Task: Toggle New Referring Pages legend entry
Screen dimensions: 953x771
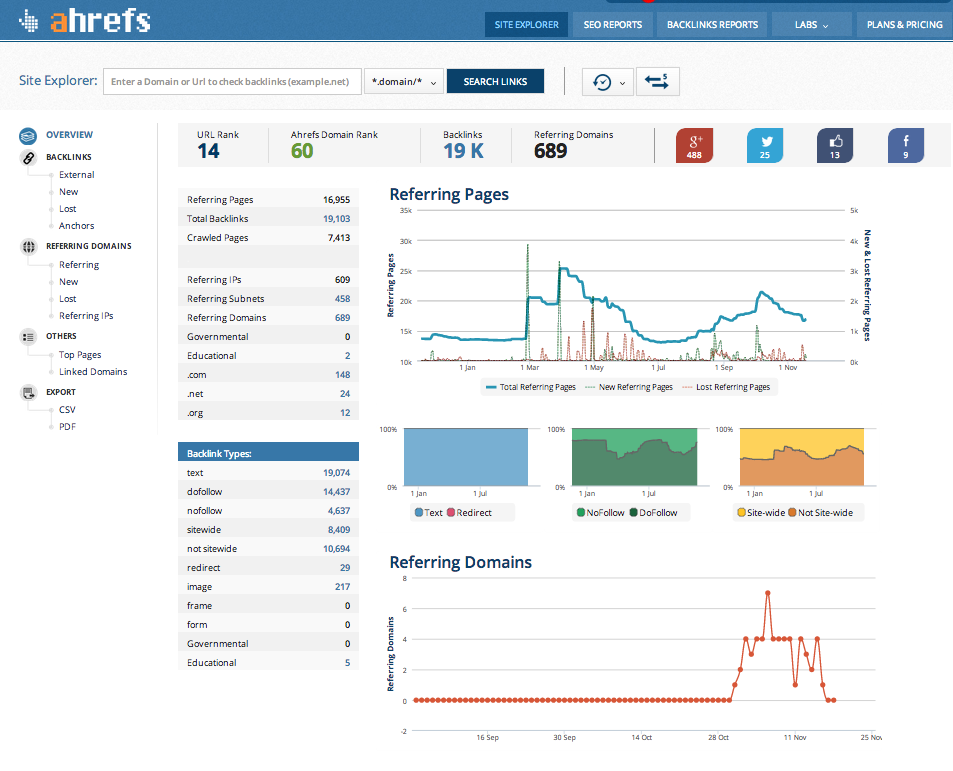Action: [x=628, y=387]
